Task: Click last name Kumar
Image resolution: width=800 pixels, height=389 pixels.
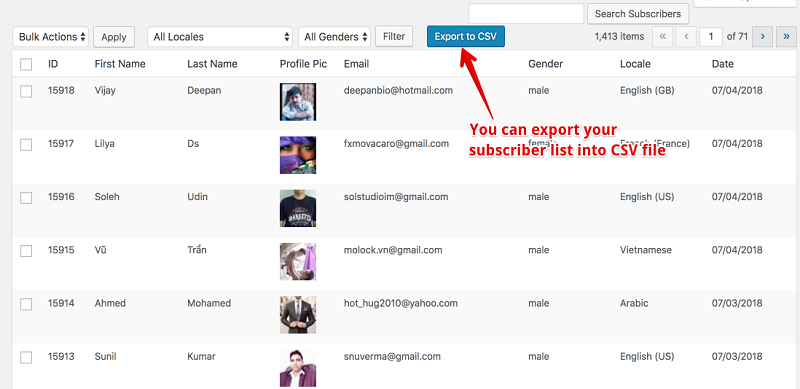Action: point(201,356)
